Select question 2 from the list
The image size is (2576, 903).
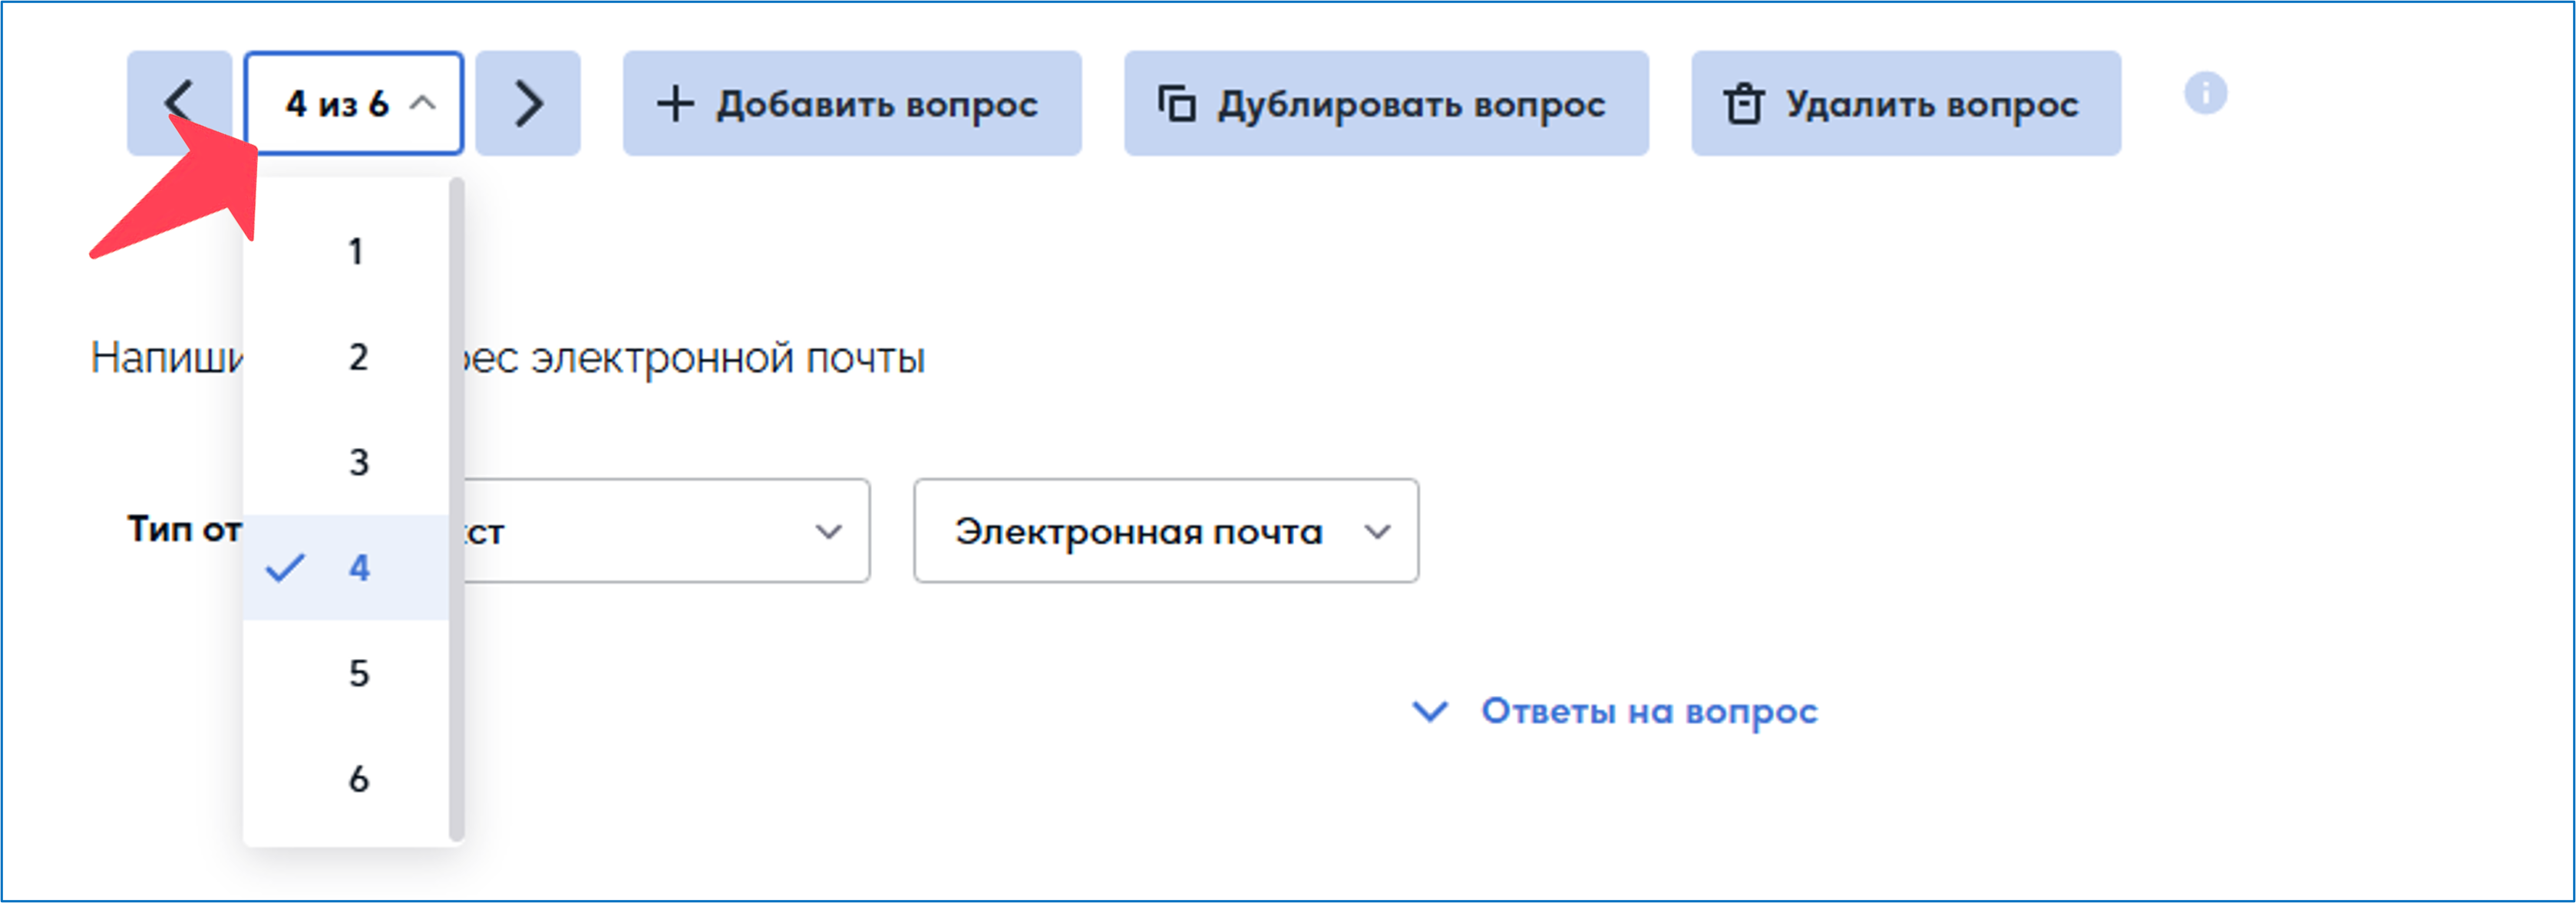click(358, 357)
